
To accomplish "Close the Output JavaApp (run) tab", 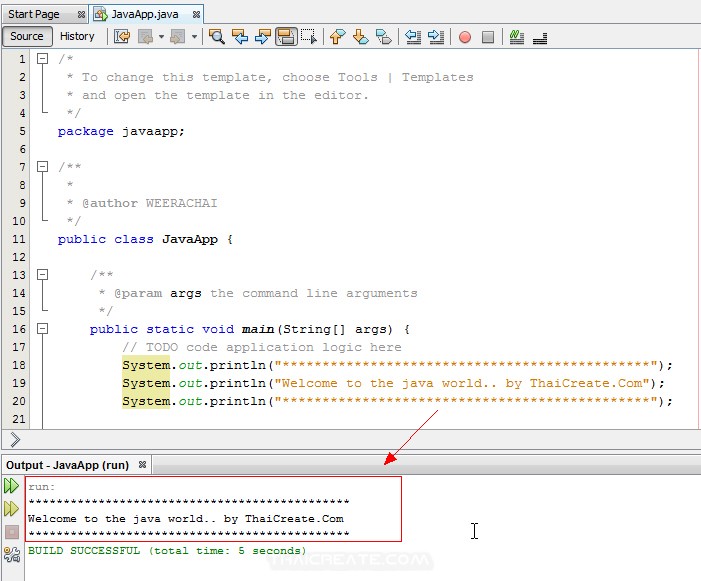I will tap(142, 465).
